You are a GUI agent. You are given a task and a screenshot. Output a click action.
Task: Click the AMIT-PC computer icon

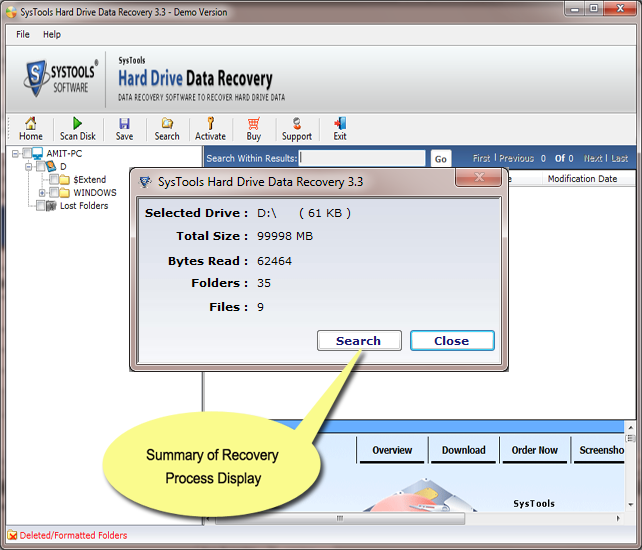coord(37,154)
